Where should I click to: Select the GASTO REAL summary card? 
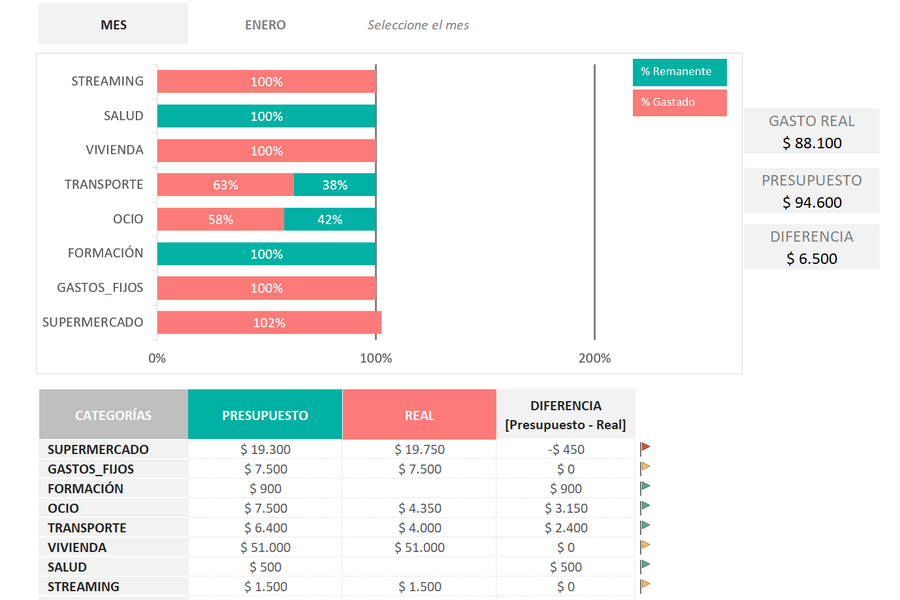coord(811,131)
